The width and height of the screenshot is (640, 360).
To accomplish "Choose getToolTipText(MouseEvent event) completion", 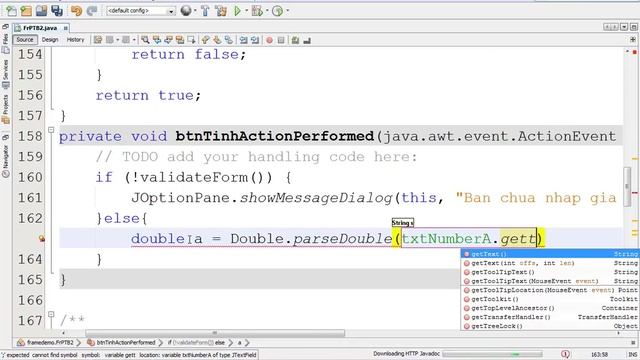I will pos(550,281).
